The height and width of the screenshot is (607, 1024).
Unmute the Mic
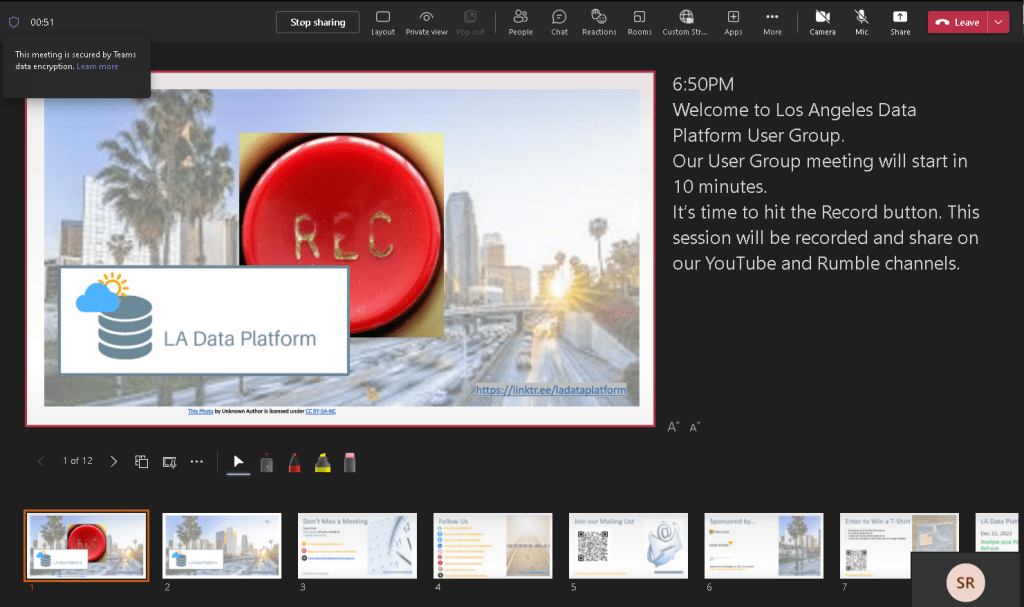point(861,21)
